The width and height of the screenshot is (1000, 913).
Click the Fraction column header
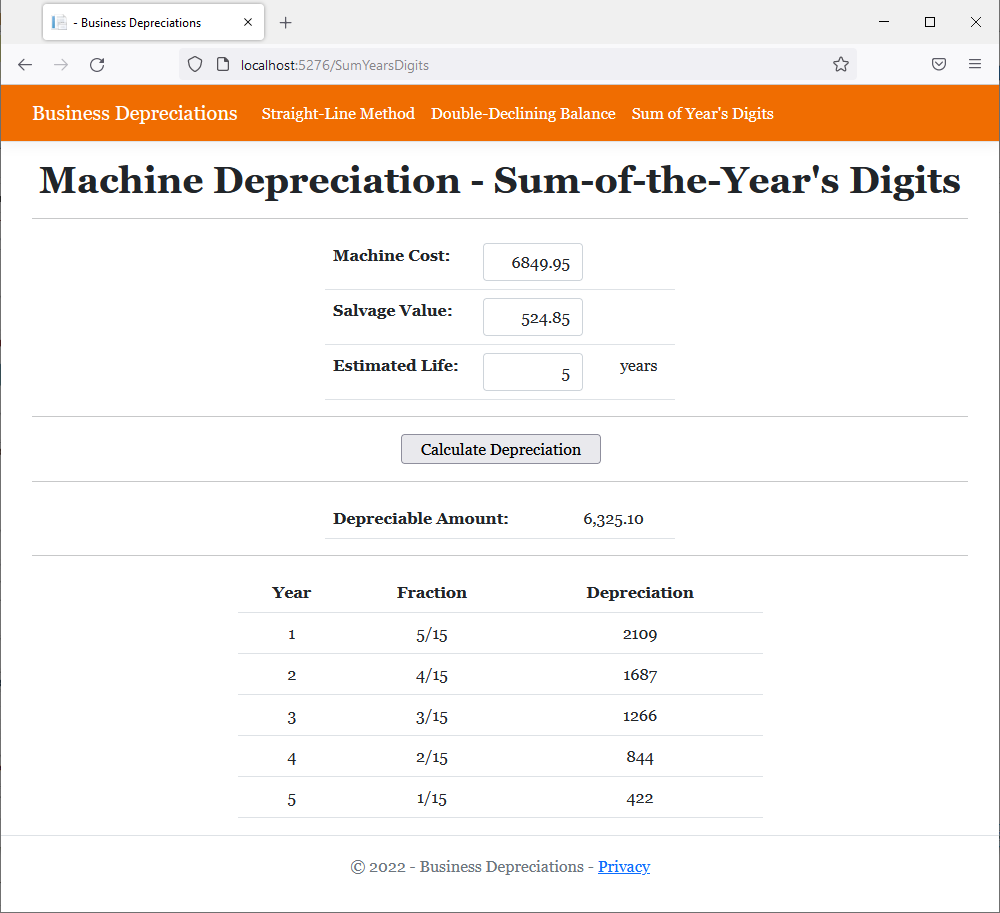pyautogui.click(x=432, y=592)
